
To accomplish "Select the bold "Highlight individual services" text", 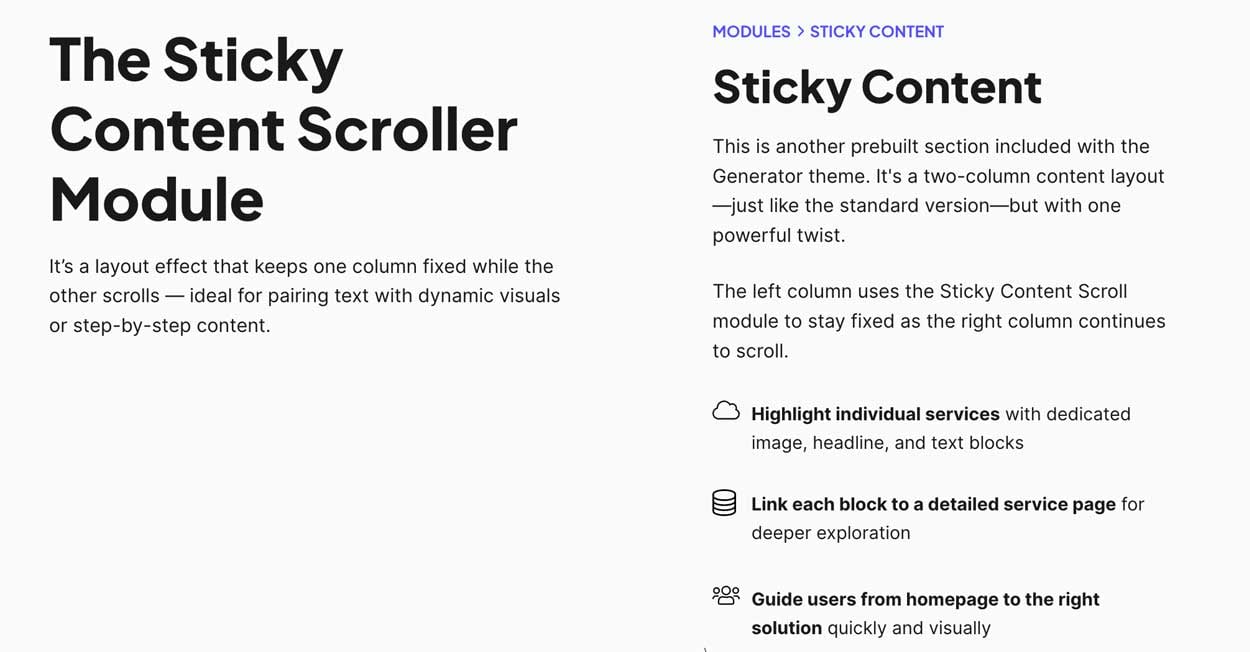I will (875, 414).
